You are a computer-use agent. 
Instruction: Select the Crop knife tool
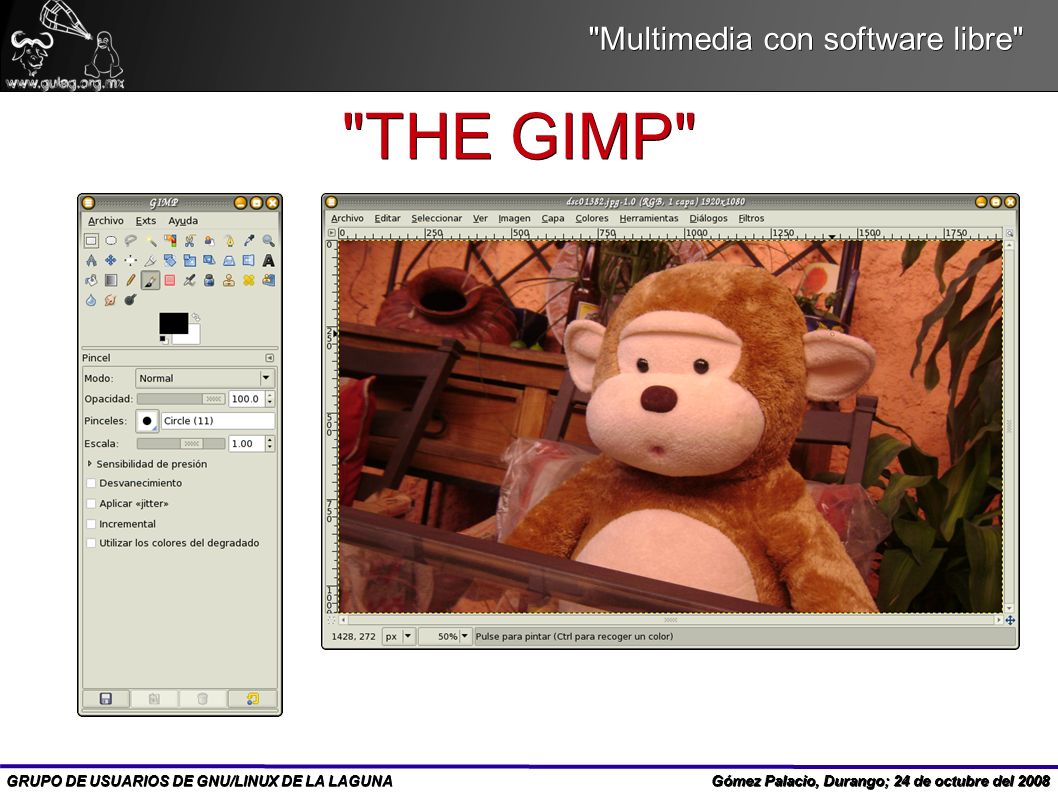150,261
